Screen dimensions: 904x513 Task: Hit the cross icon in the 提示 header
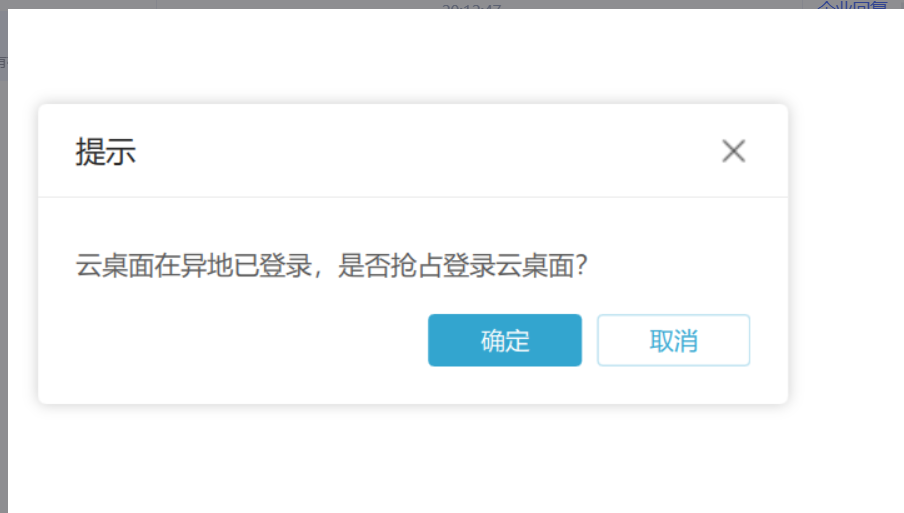click(733, 151)
